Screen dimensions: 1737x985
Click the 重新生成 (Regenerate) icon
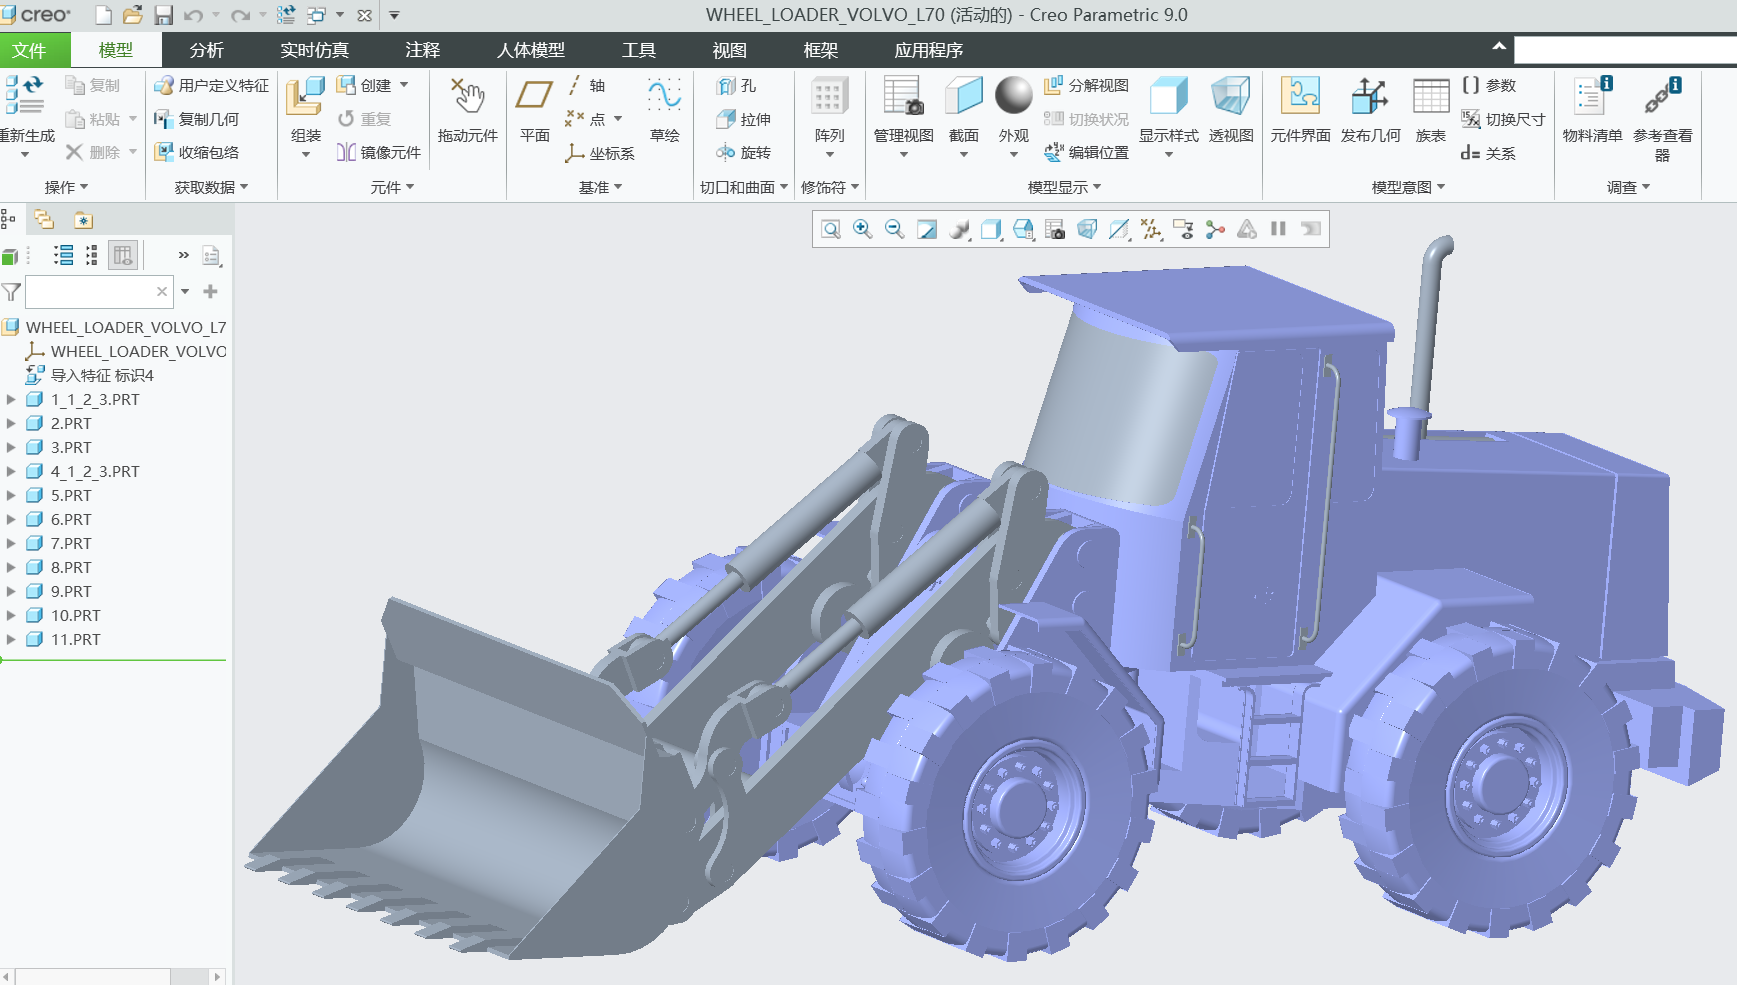[24, 95]
